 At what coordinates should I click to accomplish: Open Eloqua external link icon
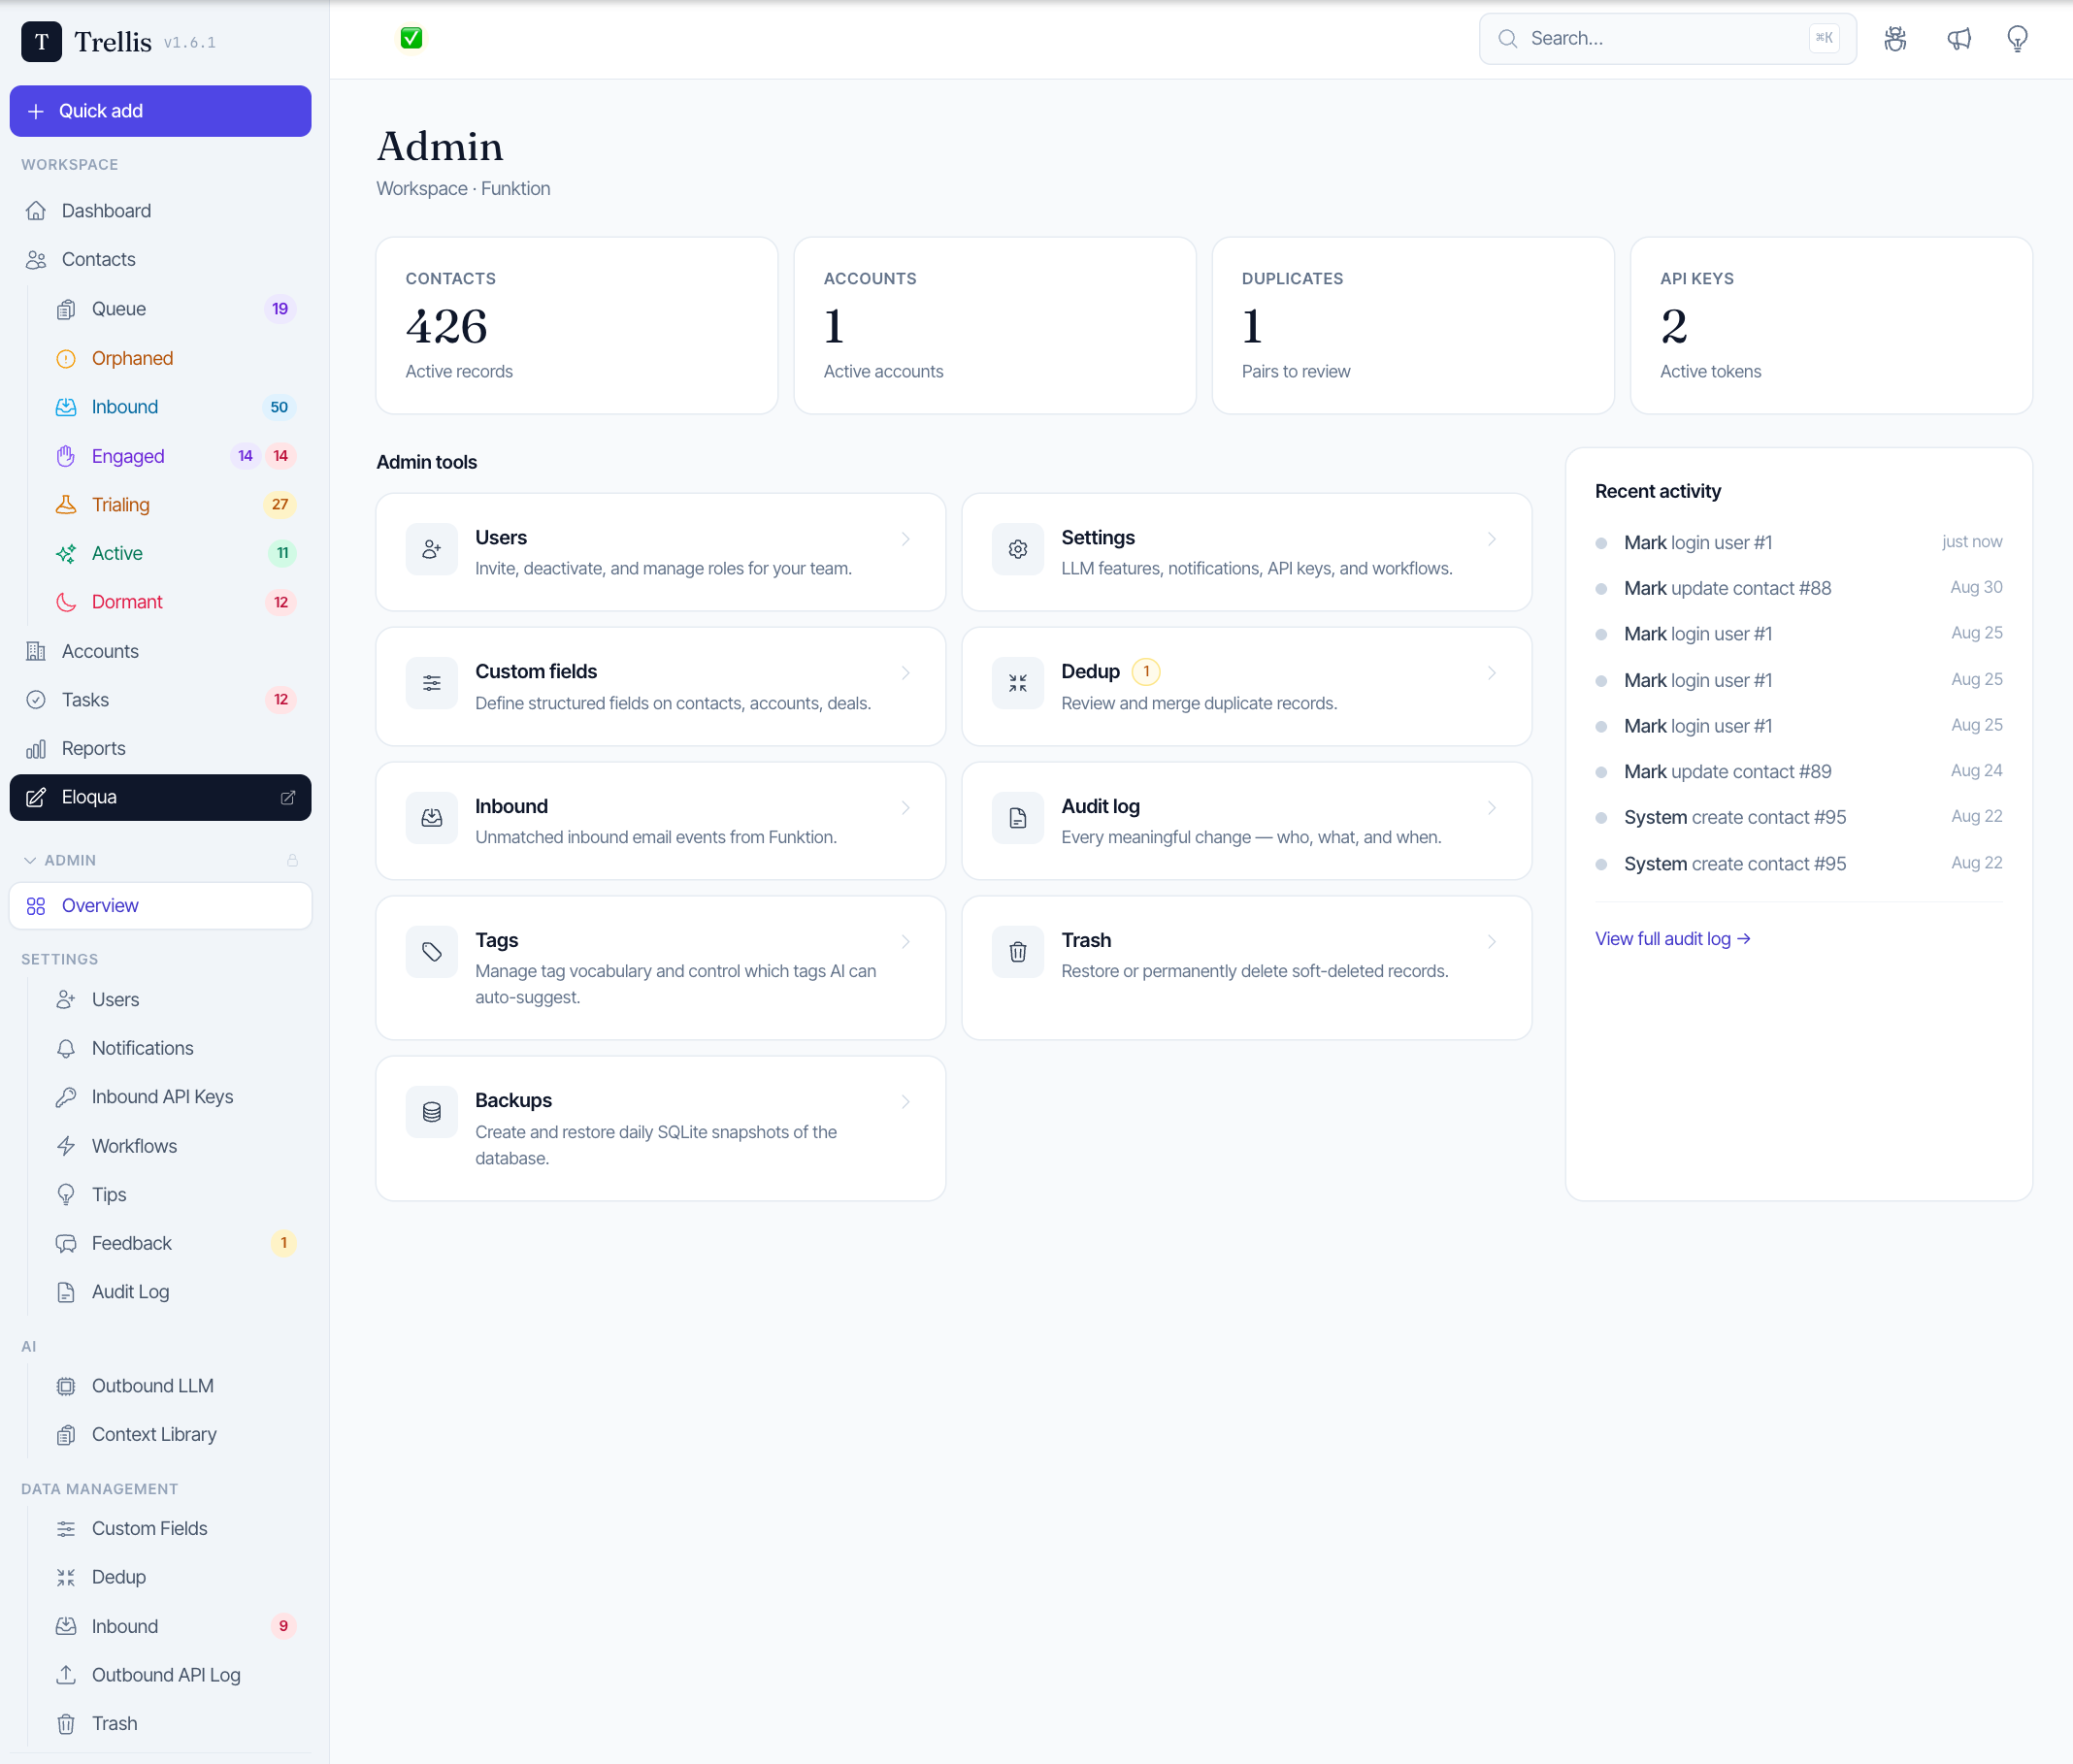click(x=288, y=797)
